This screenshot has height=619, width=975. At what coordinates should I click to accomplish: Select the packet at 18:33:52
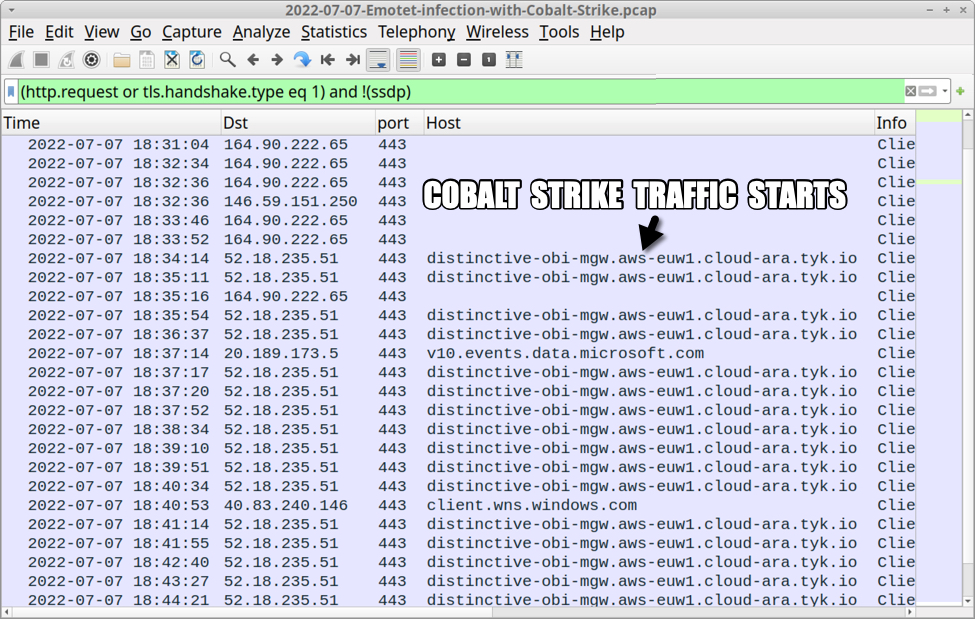(458, 240)
